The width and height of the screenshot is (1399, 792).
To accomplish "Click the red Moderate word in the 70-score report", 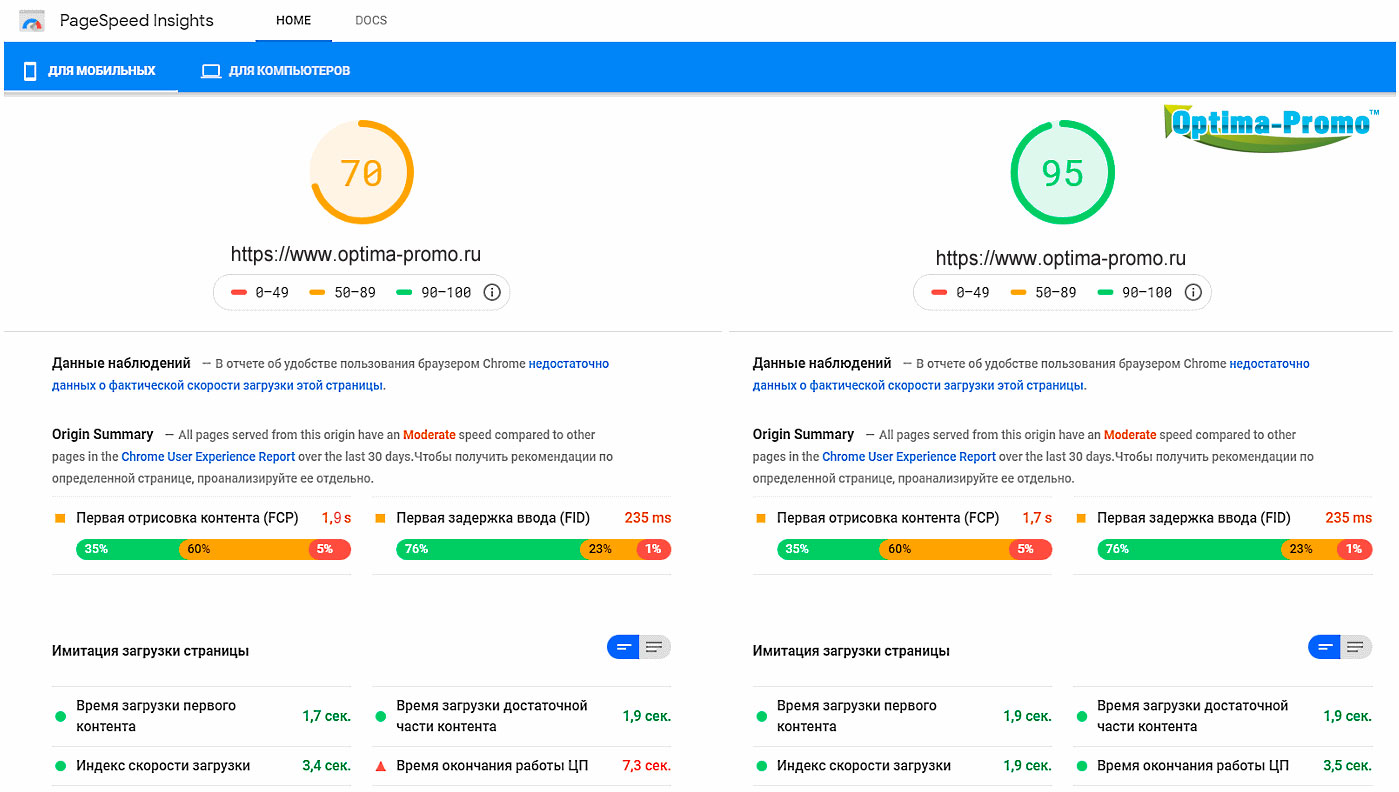I will pyautogui.click(x=429, y=435).
